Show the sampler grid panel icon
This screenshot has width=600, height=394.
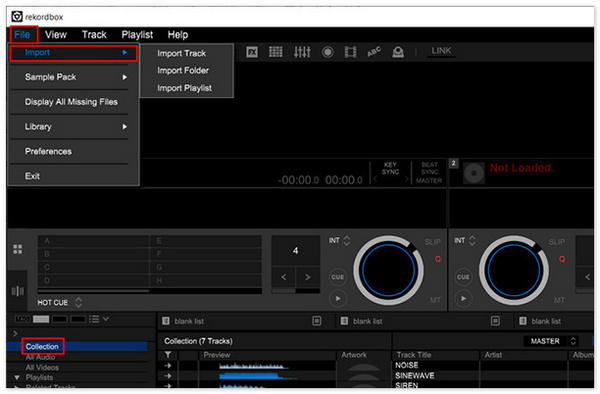[276, 52]
